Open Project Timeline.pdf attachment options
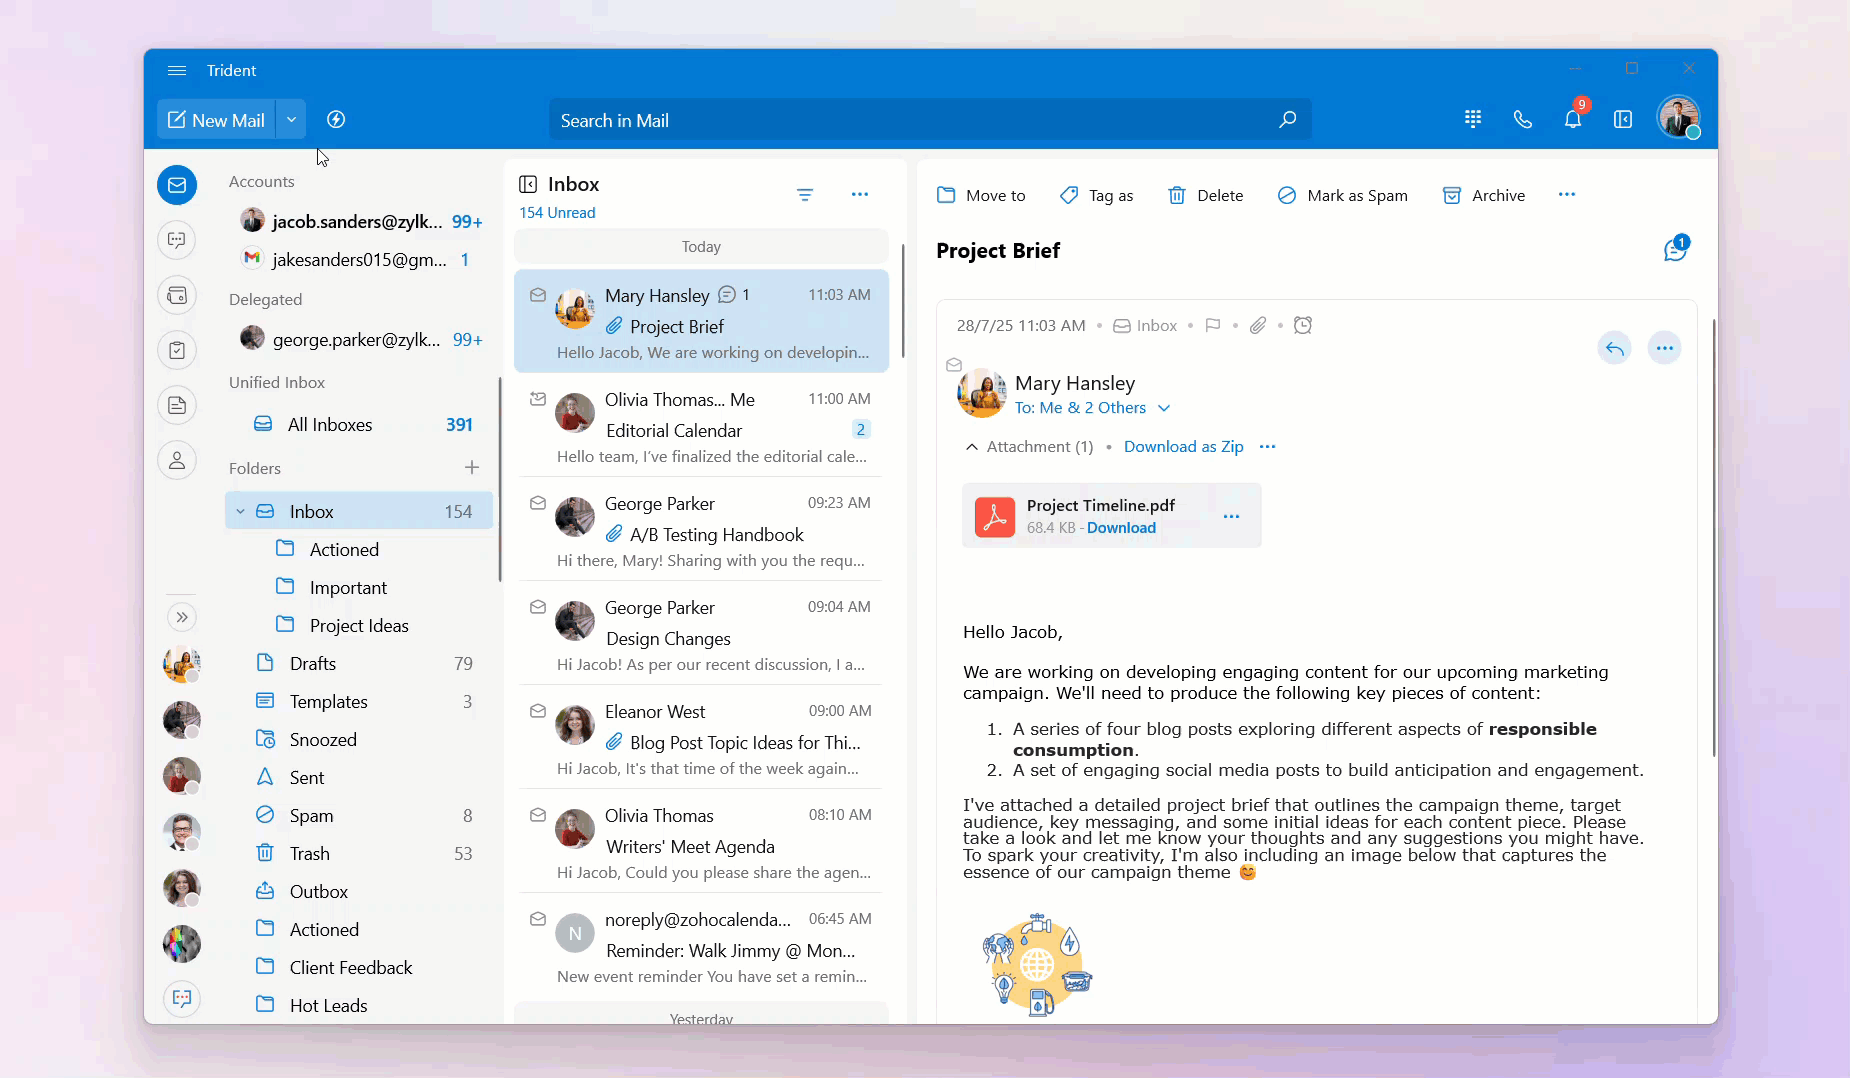The height and width of the screenshot is (1078, 1850). [x=1231, y=516]
